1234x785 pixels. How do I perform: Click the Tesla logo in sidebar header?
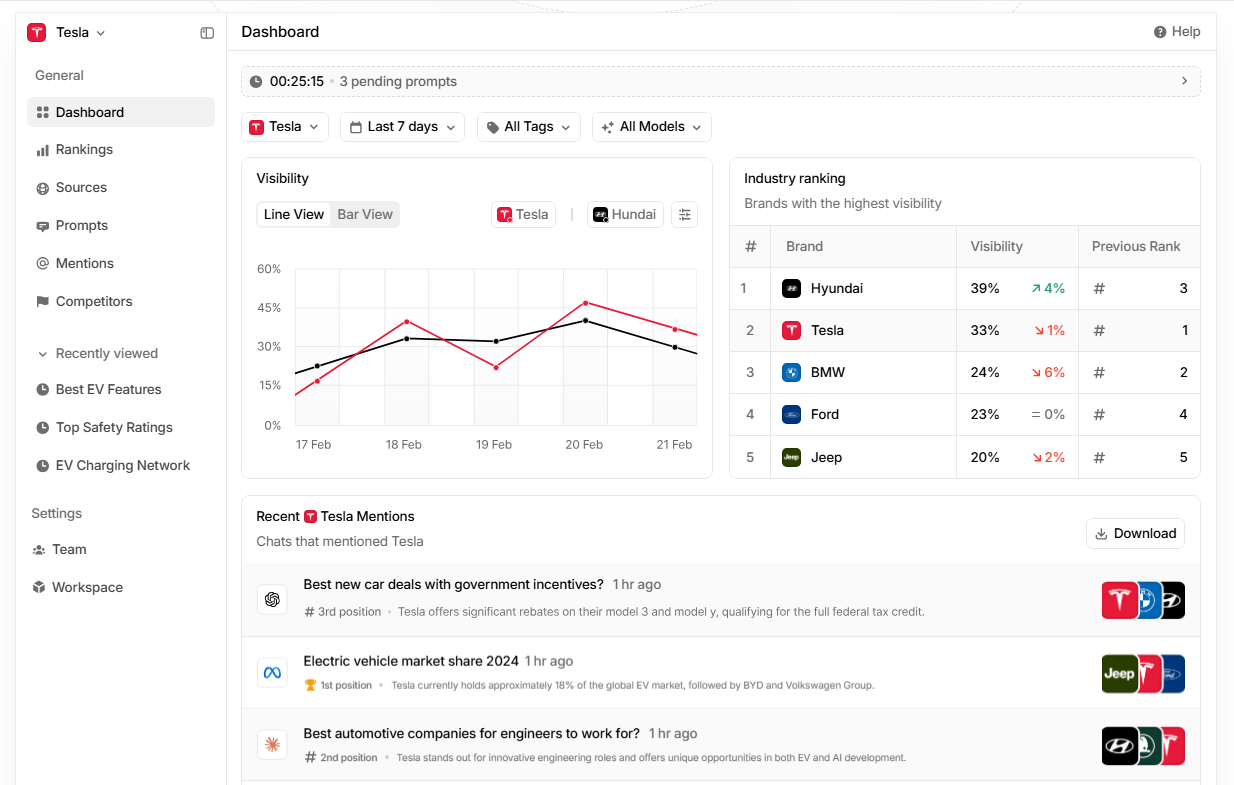point(37,33)
